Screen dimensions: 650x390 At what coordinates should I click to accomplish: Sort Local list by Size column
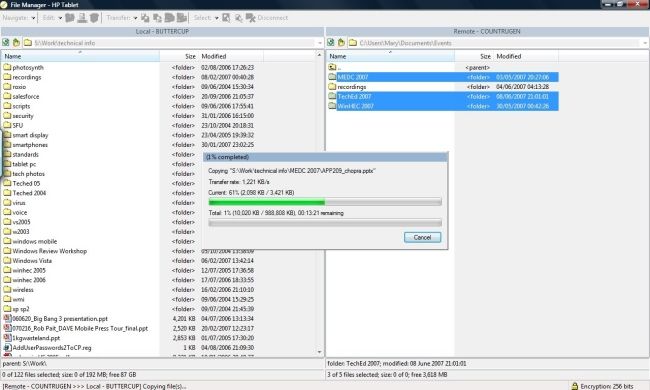tap(179, 56)
